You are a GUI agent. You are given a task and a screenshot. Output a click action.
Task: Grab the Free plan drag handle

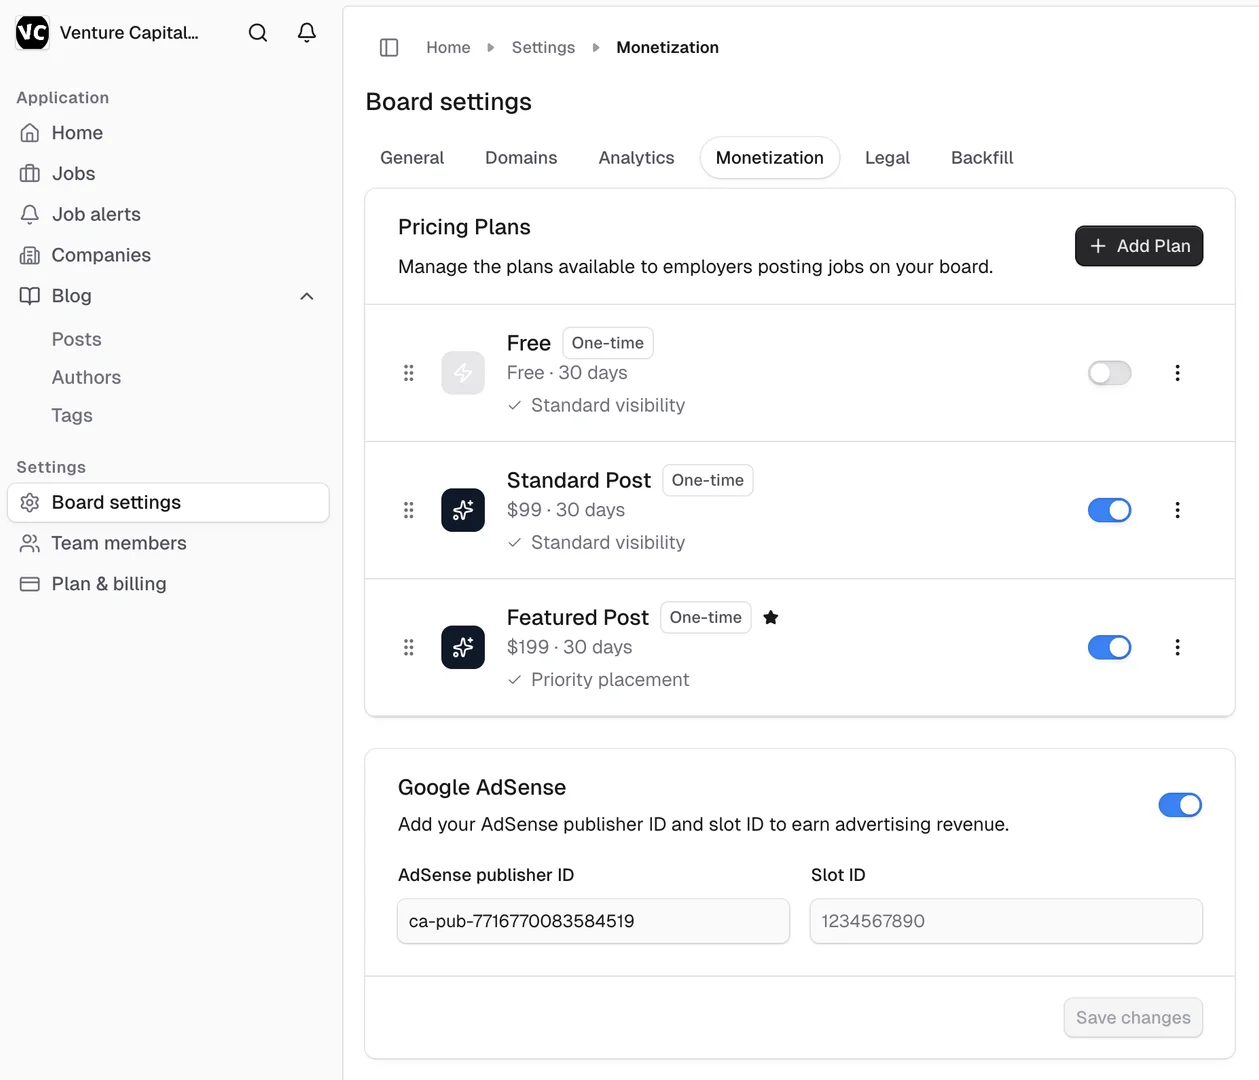pyautogui.click(x=408, y=373)
